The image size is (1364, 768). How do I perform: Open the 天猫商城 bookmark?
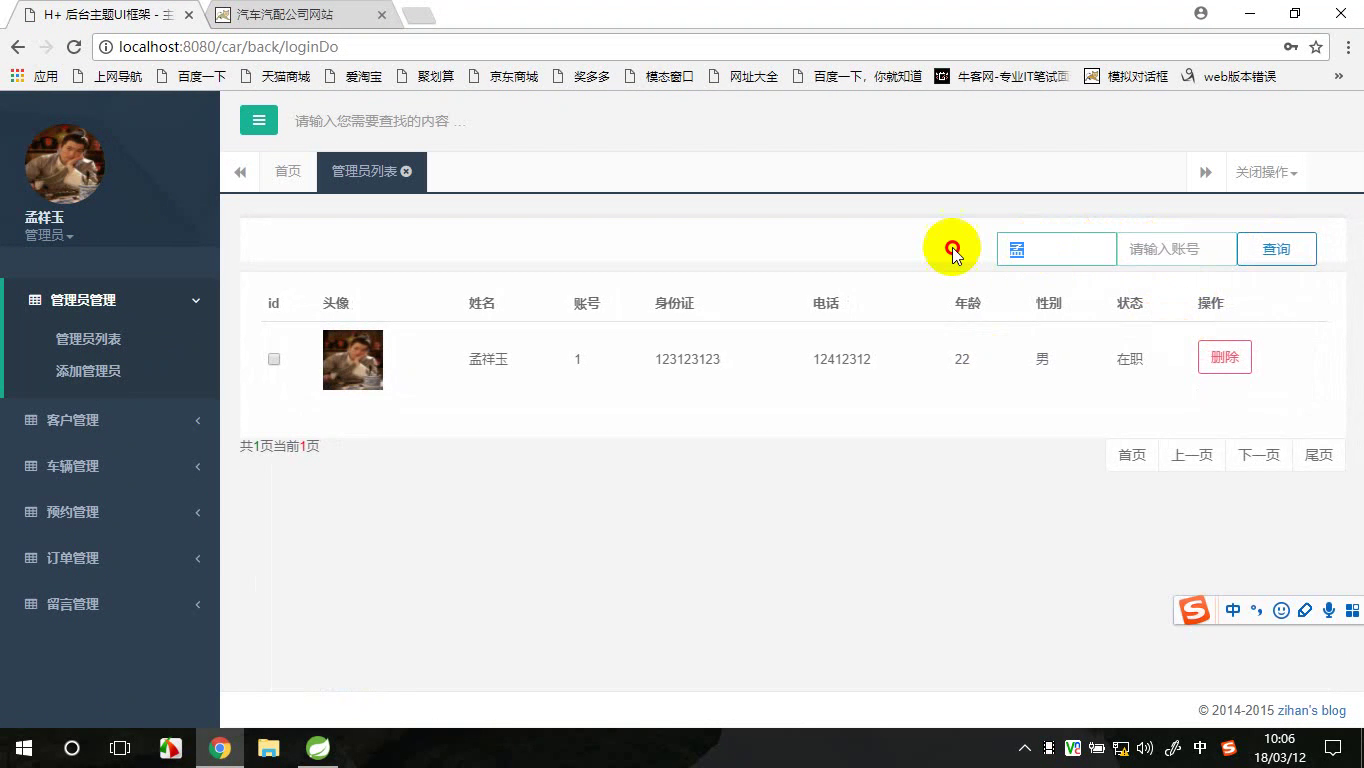coord(276,76)
